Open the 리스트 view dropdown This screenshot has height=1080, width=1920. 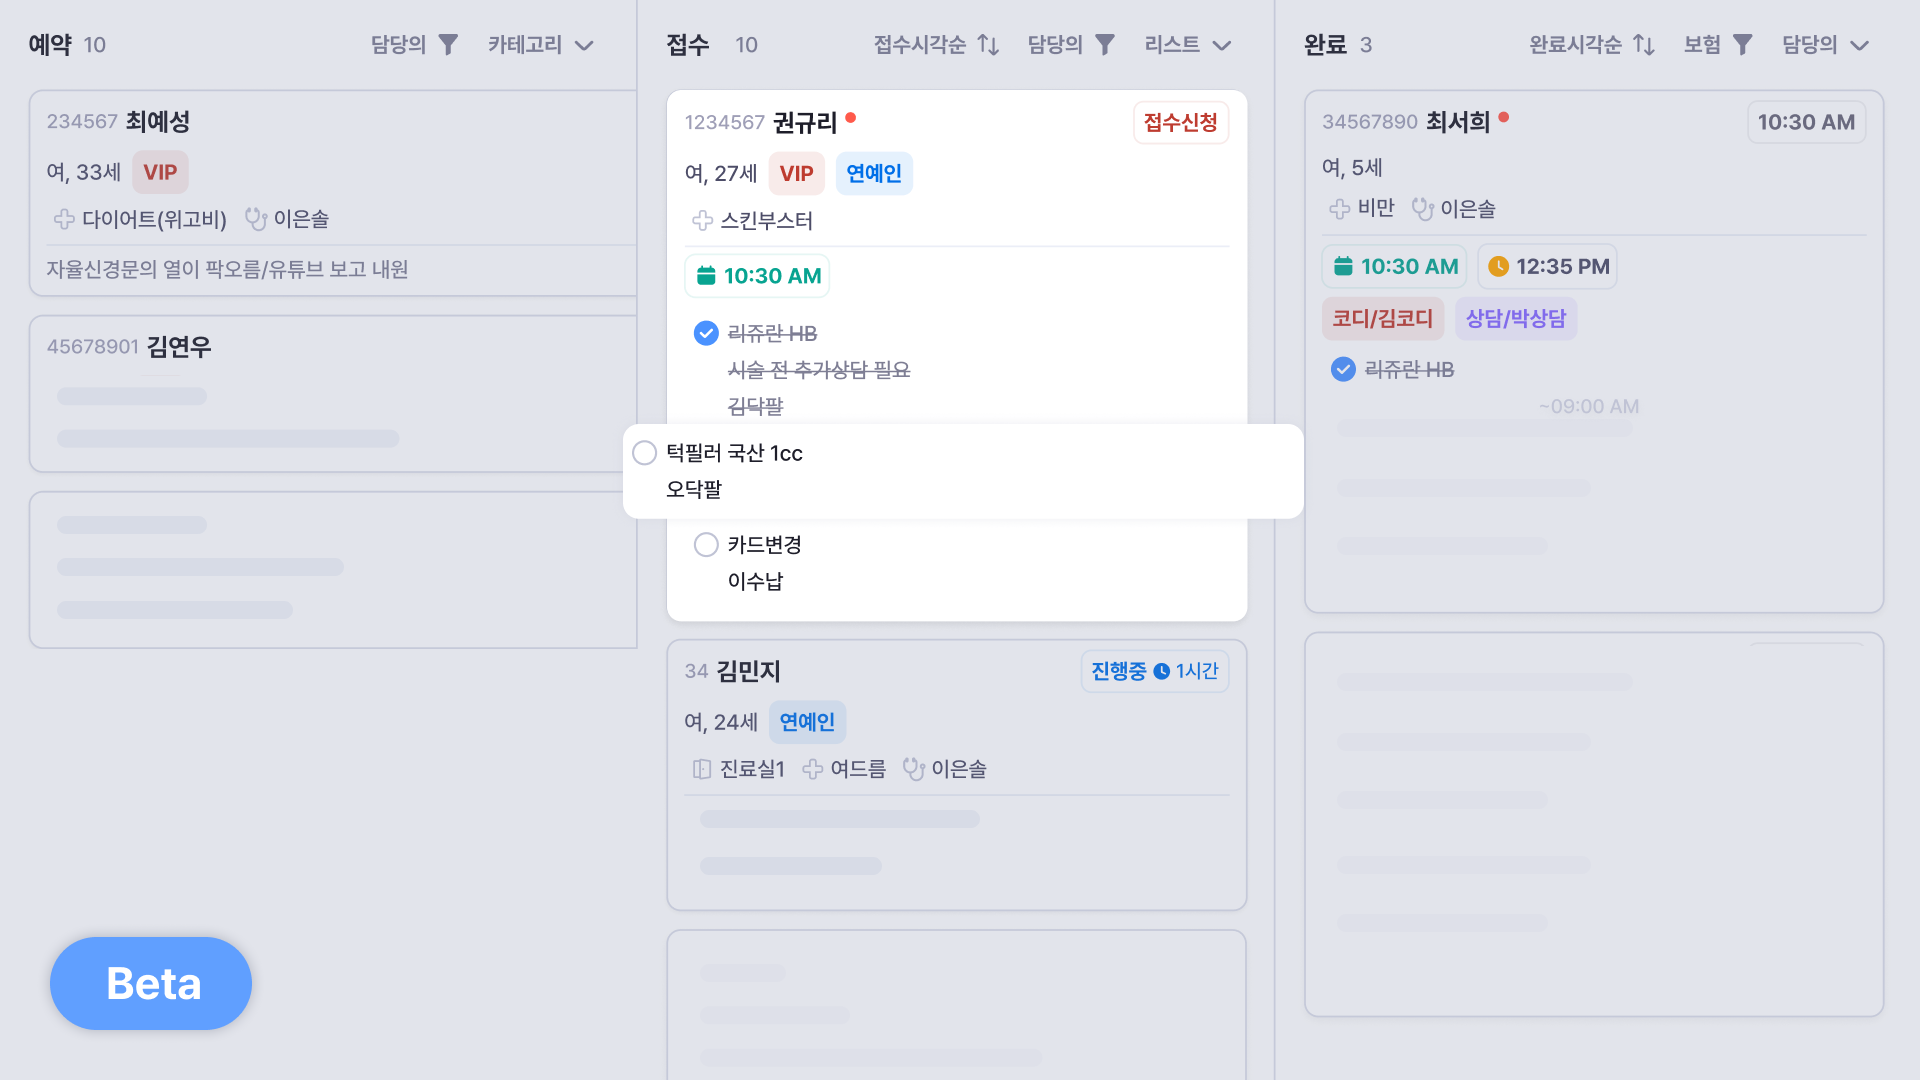point(1188,45)
